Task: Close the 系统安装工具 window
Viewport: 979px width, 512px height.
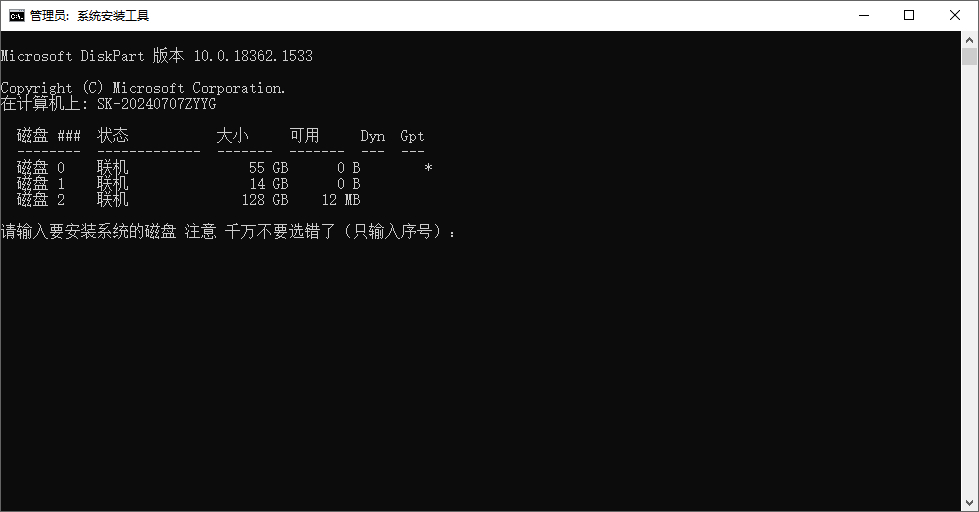Action: 955,16
